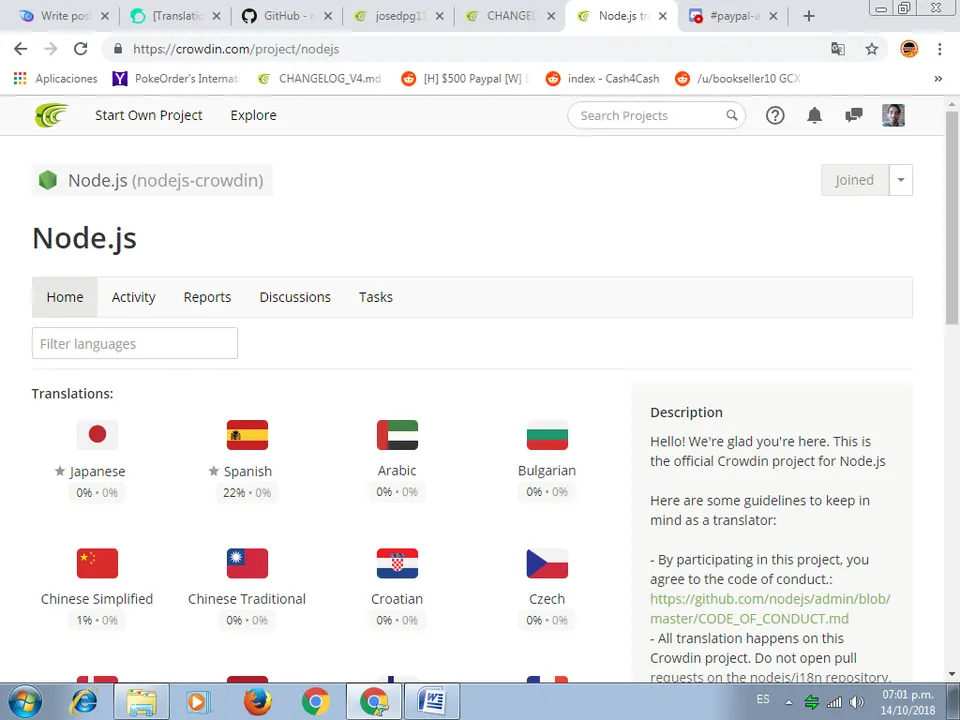
Task: Click the ES language indicator
Action: pos(763,699)
